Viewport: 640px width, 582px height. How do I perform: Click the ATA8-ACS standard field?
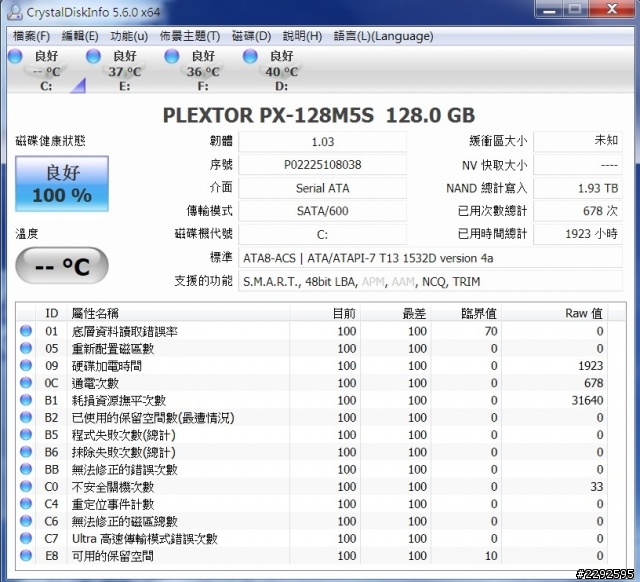(x=431, y=258)
